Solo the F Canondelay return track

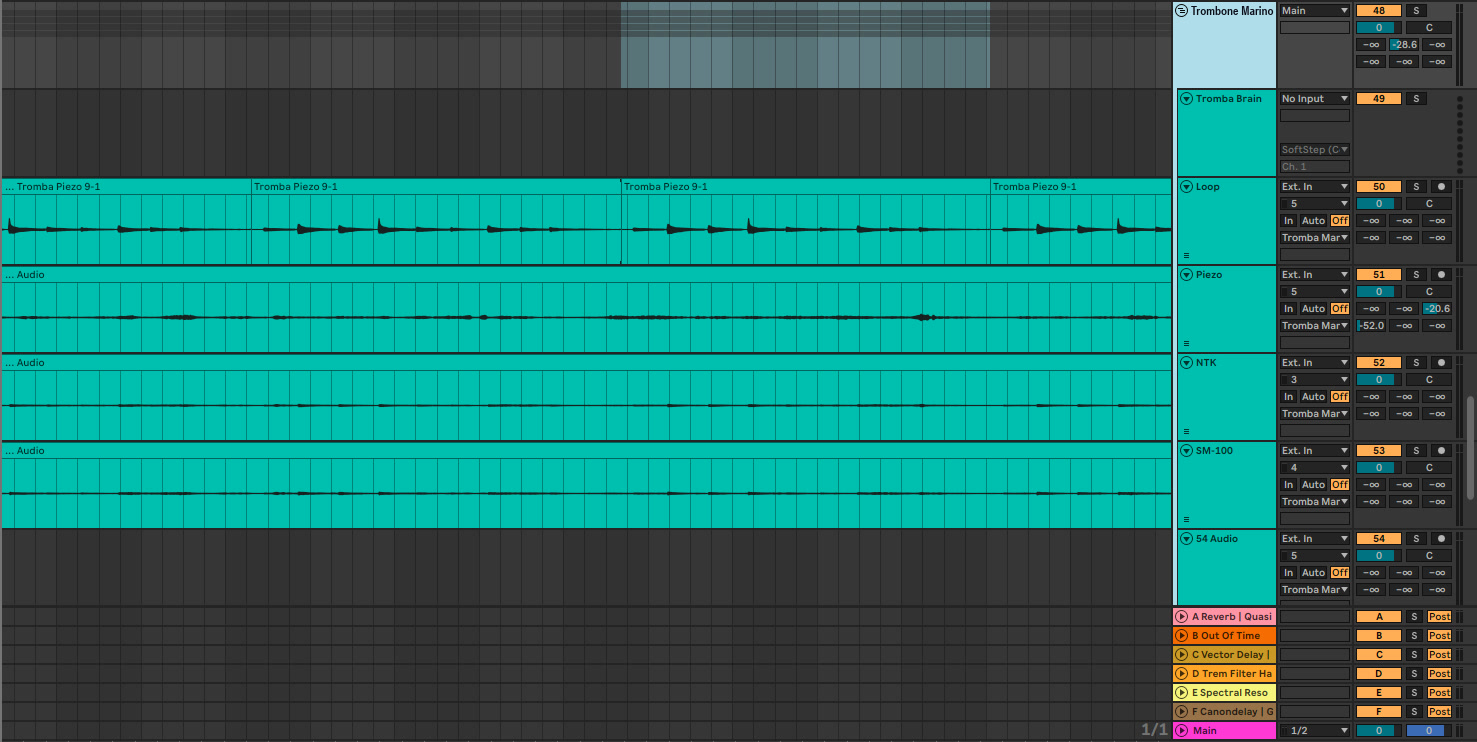tap(1414, 712)
